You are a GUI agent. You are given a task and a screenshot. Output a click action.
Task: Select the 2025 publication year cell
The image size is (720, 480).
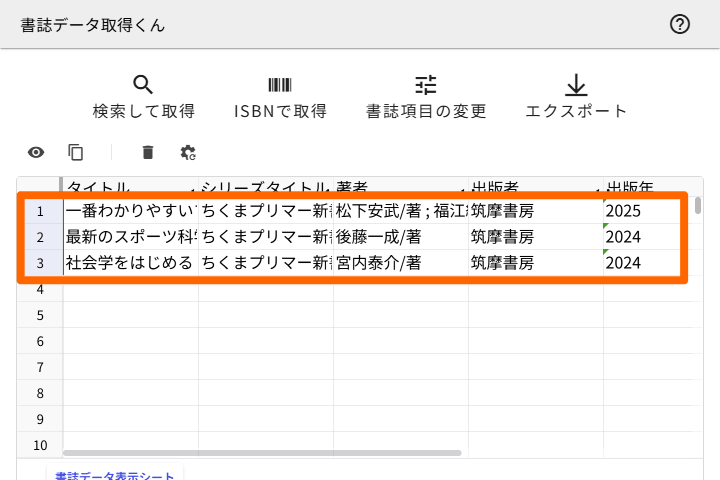tap(640, 211)
